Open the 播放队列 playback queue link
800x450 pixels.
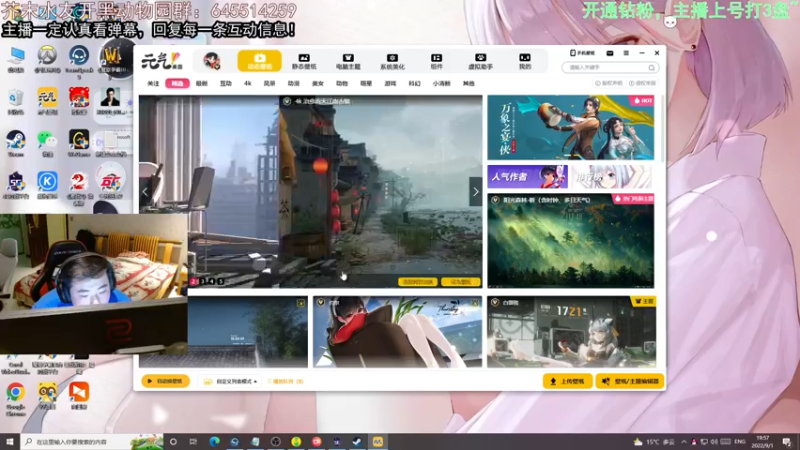[286, 381]
